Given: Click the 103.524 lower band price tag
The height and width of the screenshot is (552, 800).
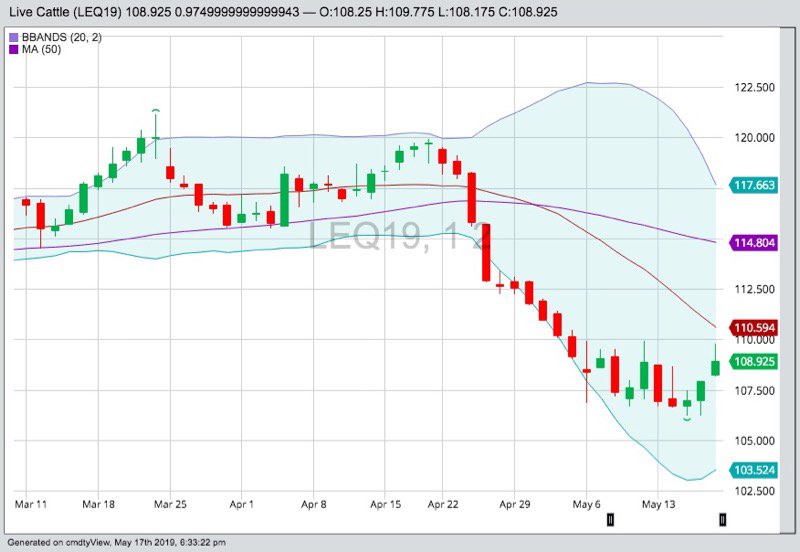Looking at the screenshot, I should point(754,470).
